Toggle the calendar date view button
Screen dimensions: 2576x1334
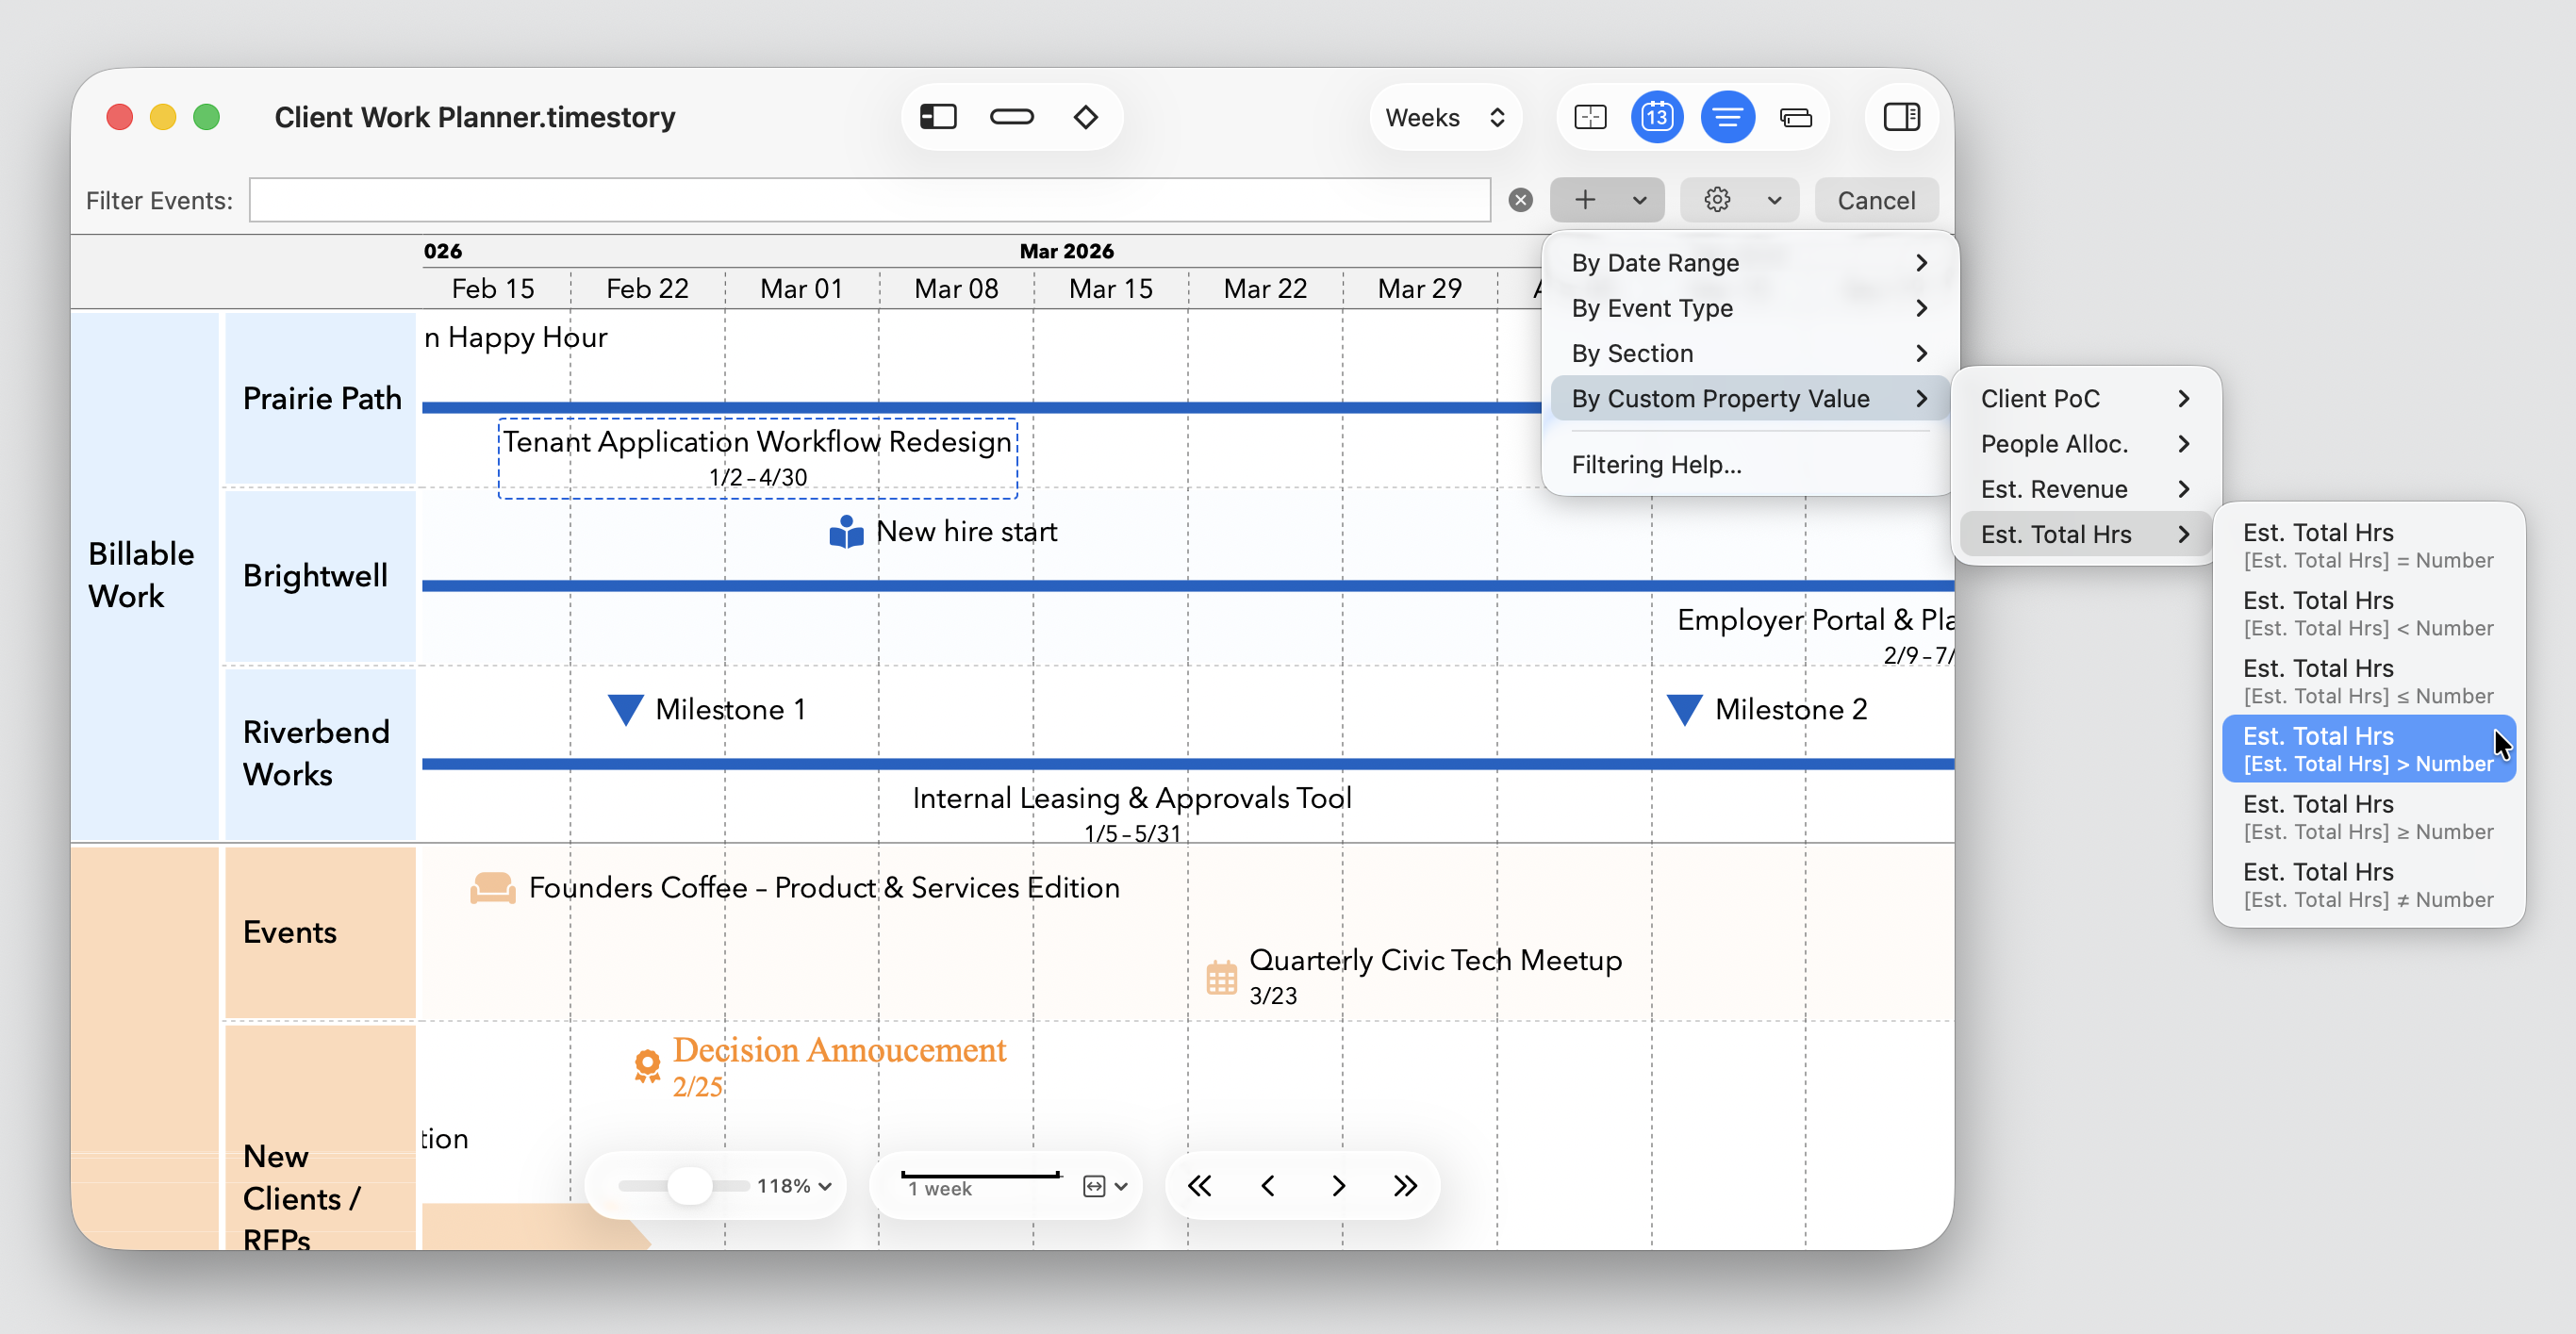(x=1656, y=117)
